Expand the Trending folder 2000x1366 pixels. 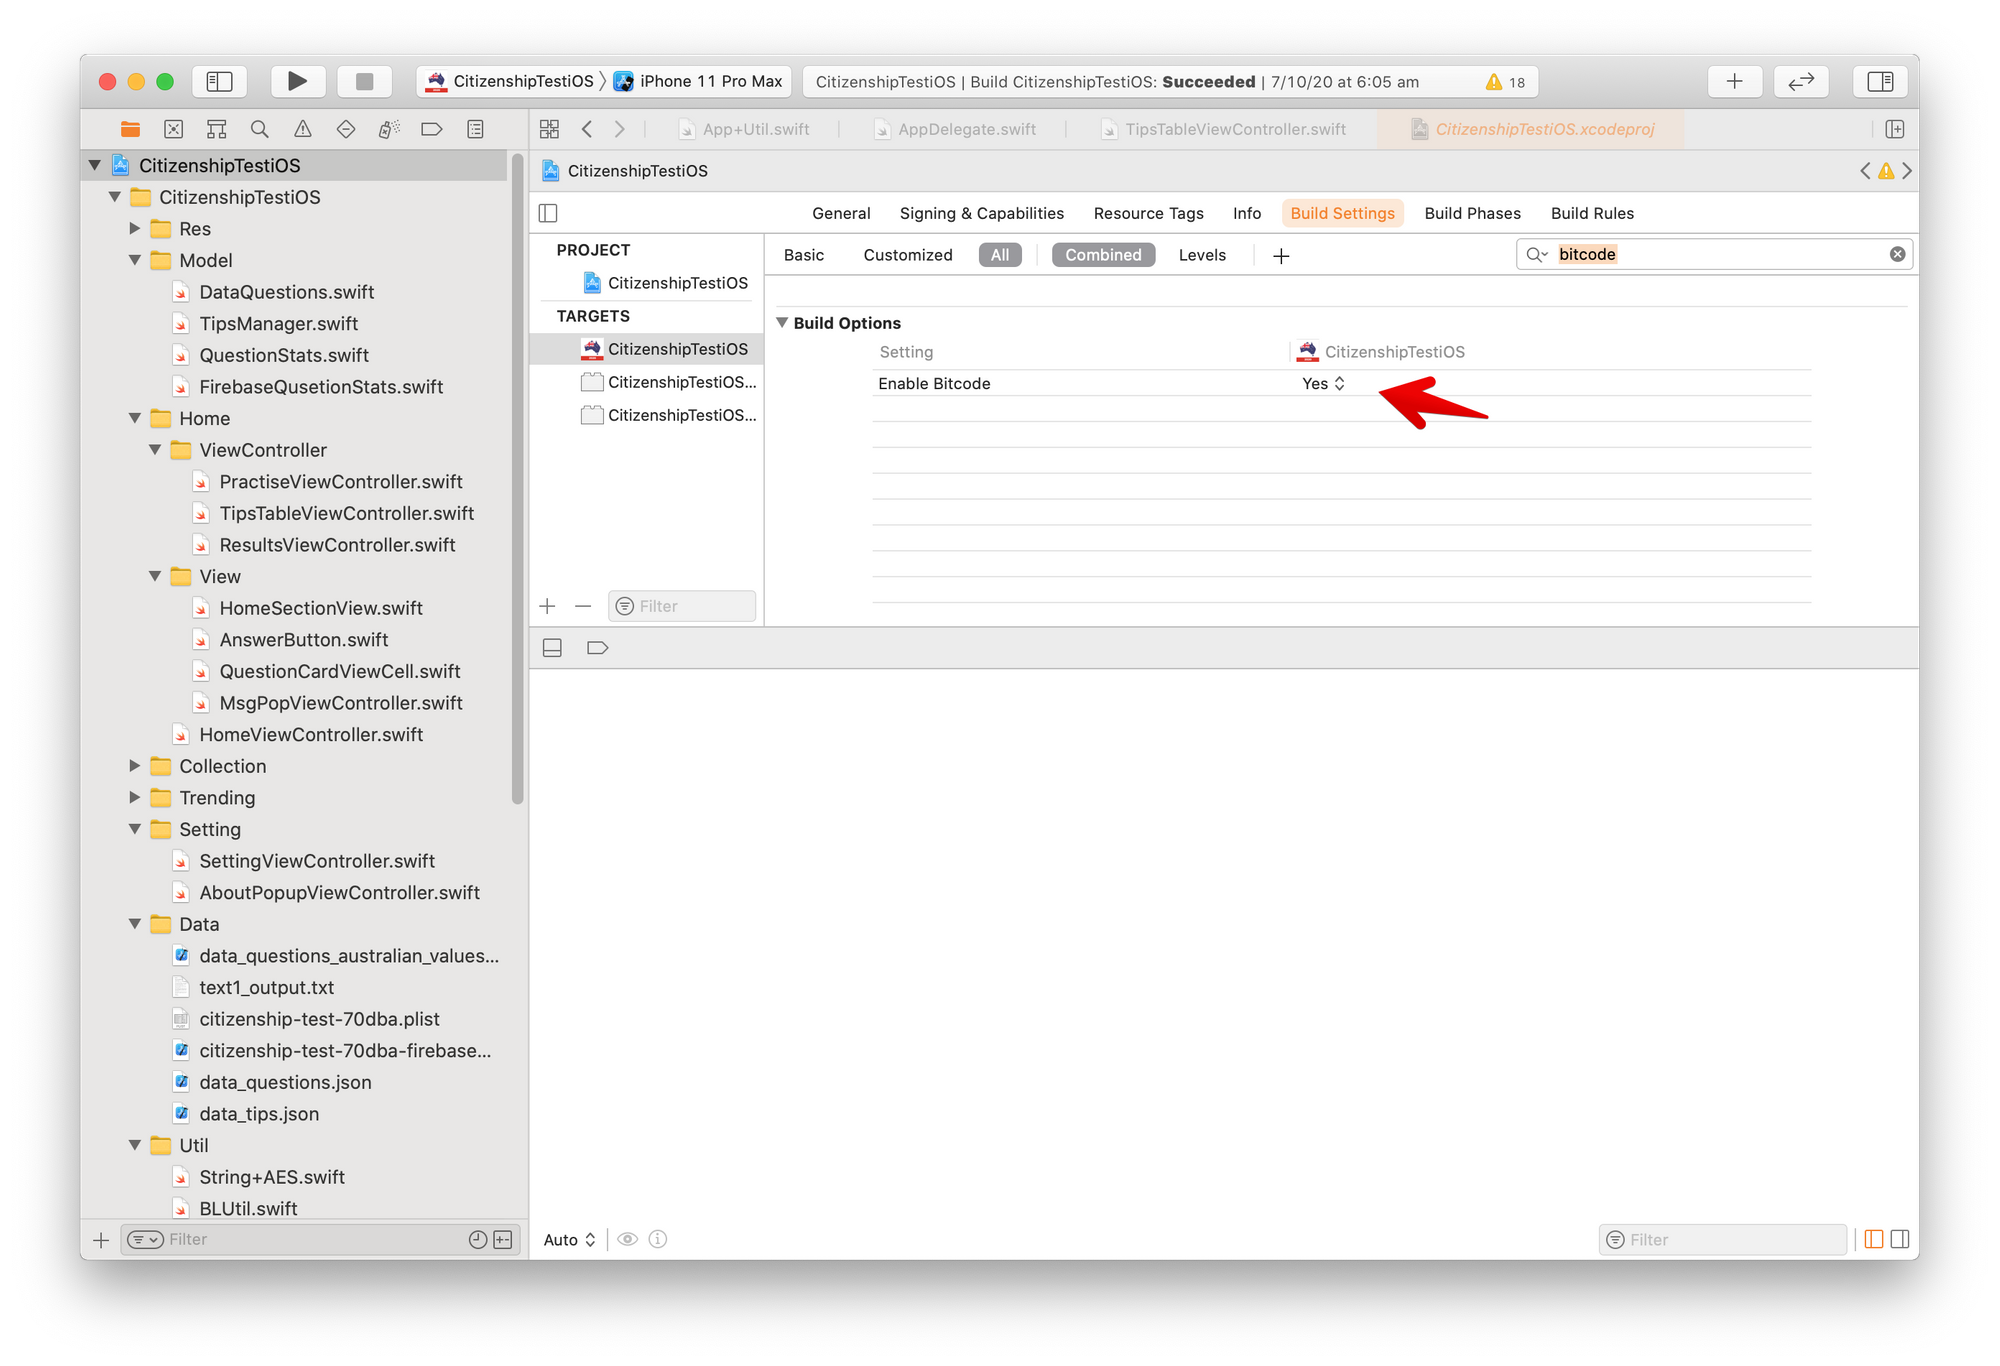point(134,797)
